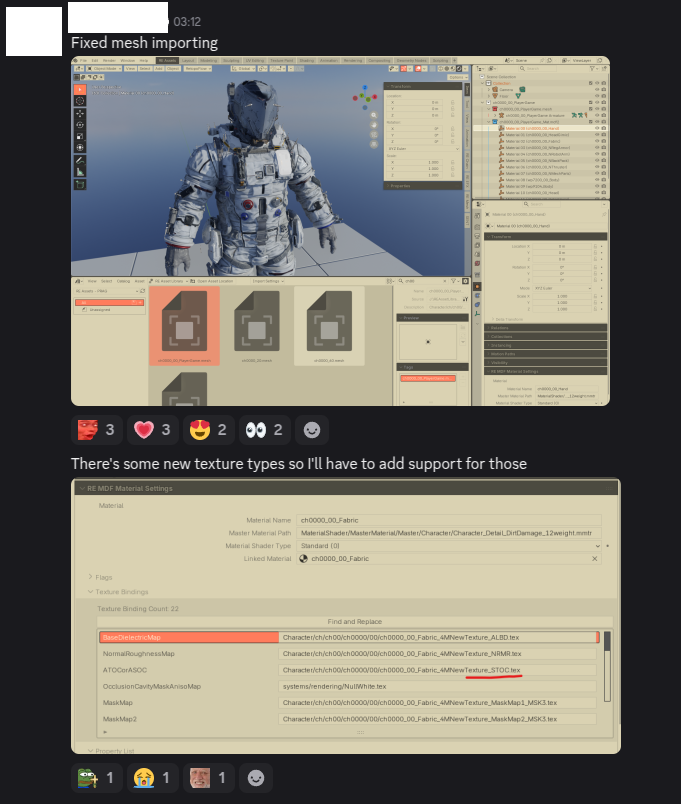Collapse the Texture Bindings section
Image resolution: width=681 pixels, height=804 pixels.
118,591
